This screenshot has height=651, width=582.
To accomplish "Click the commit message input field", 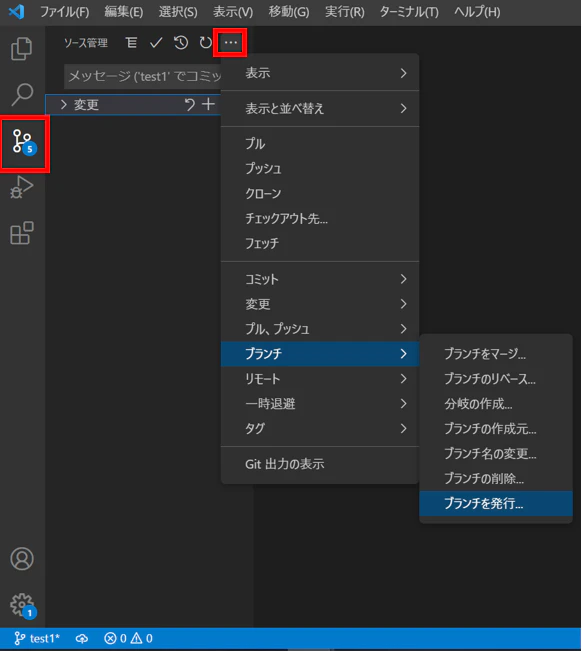I will pyautogui.click(x=143, y=76).
